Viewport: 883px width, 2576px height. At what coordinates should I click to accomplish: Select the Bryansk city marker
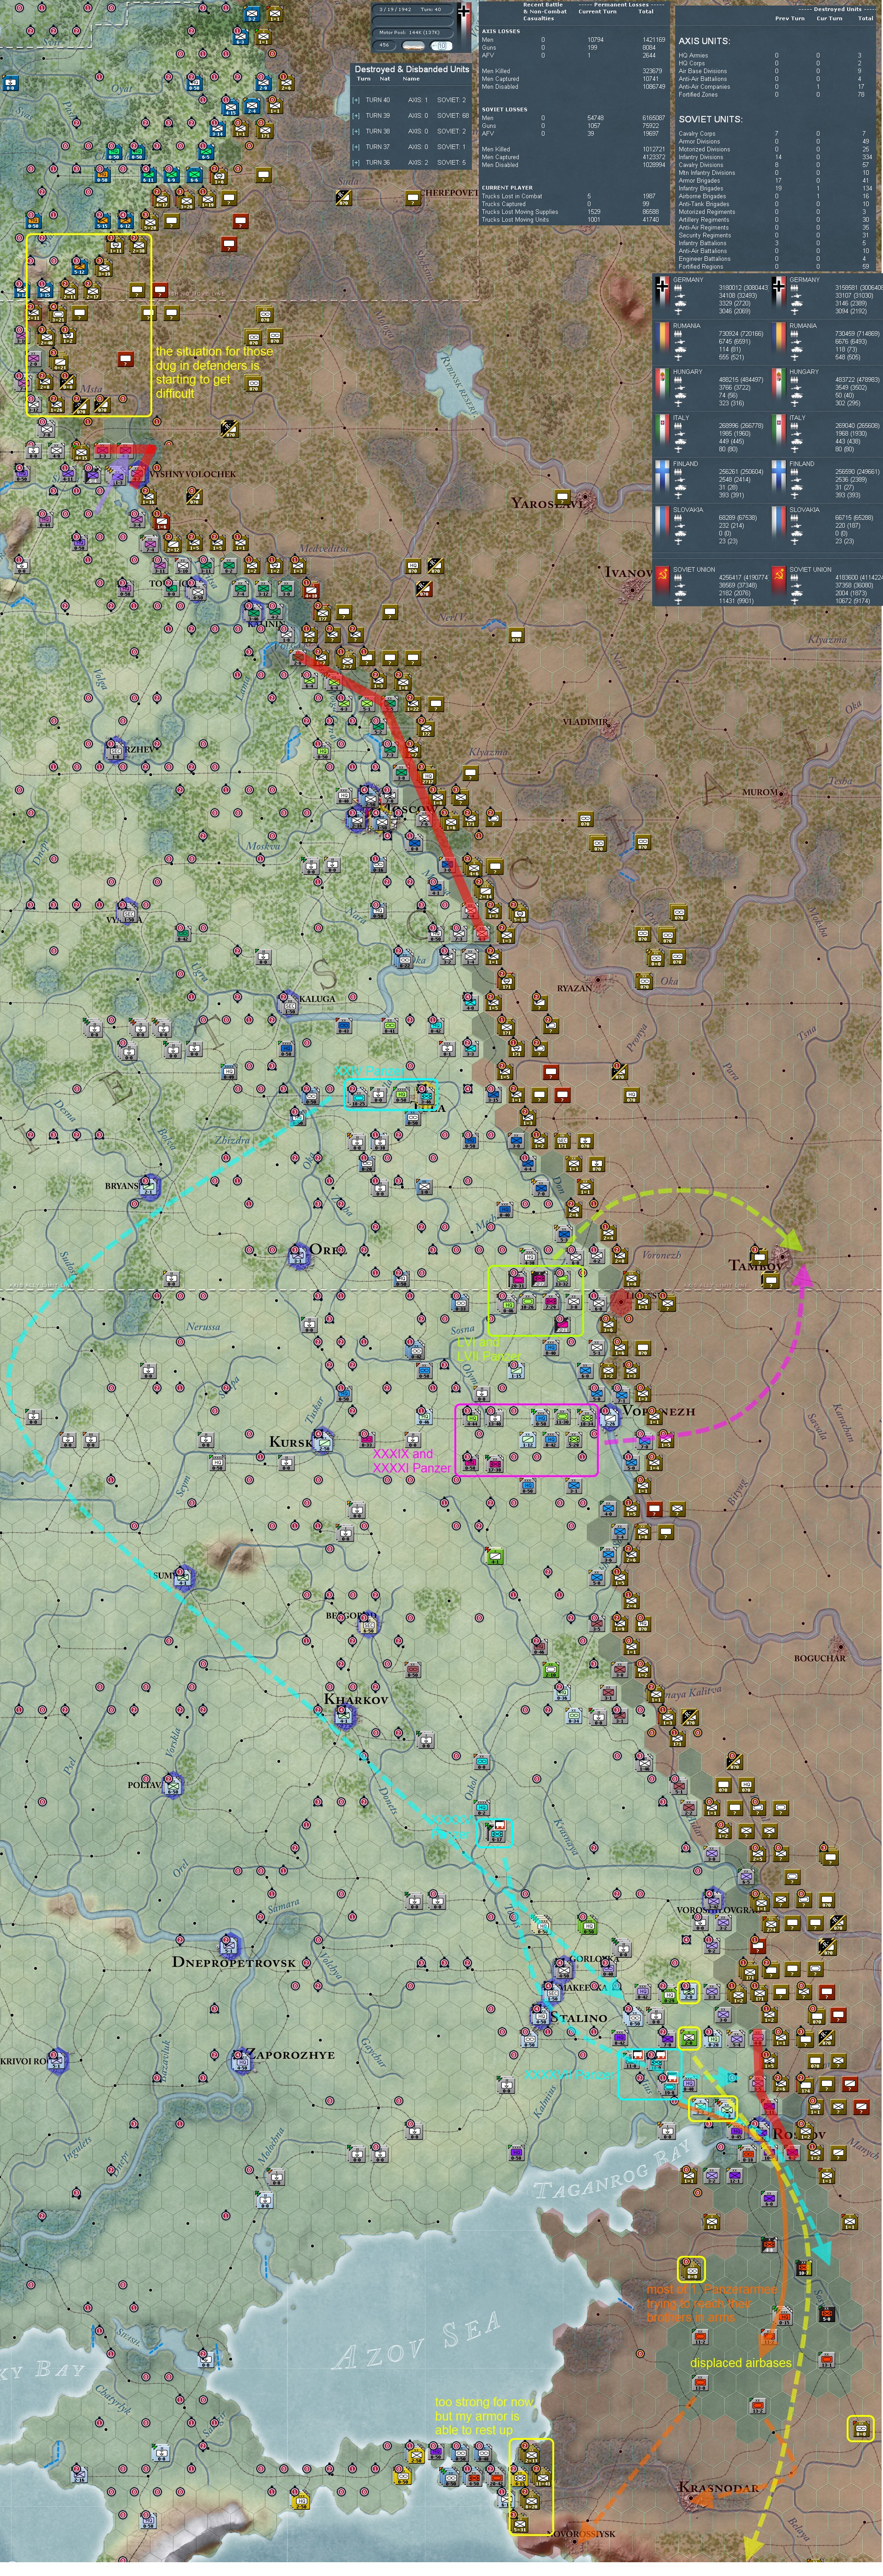(149, 1186)
